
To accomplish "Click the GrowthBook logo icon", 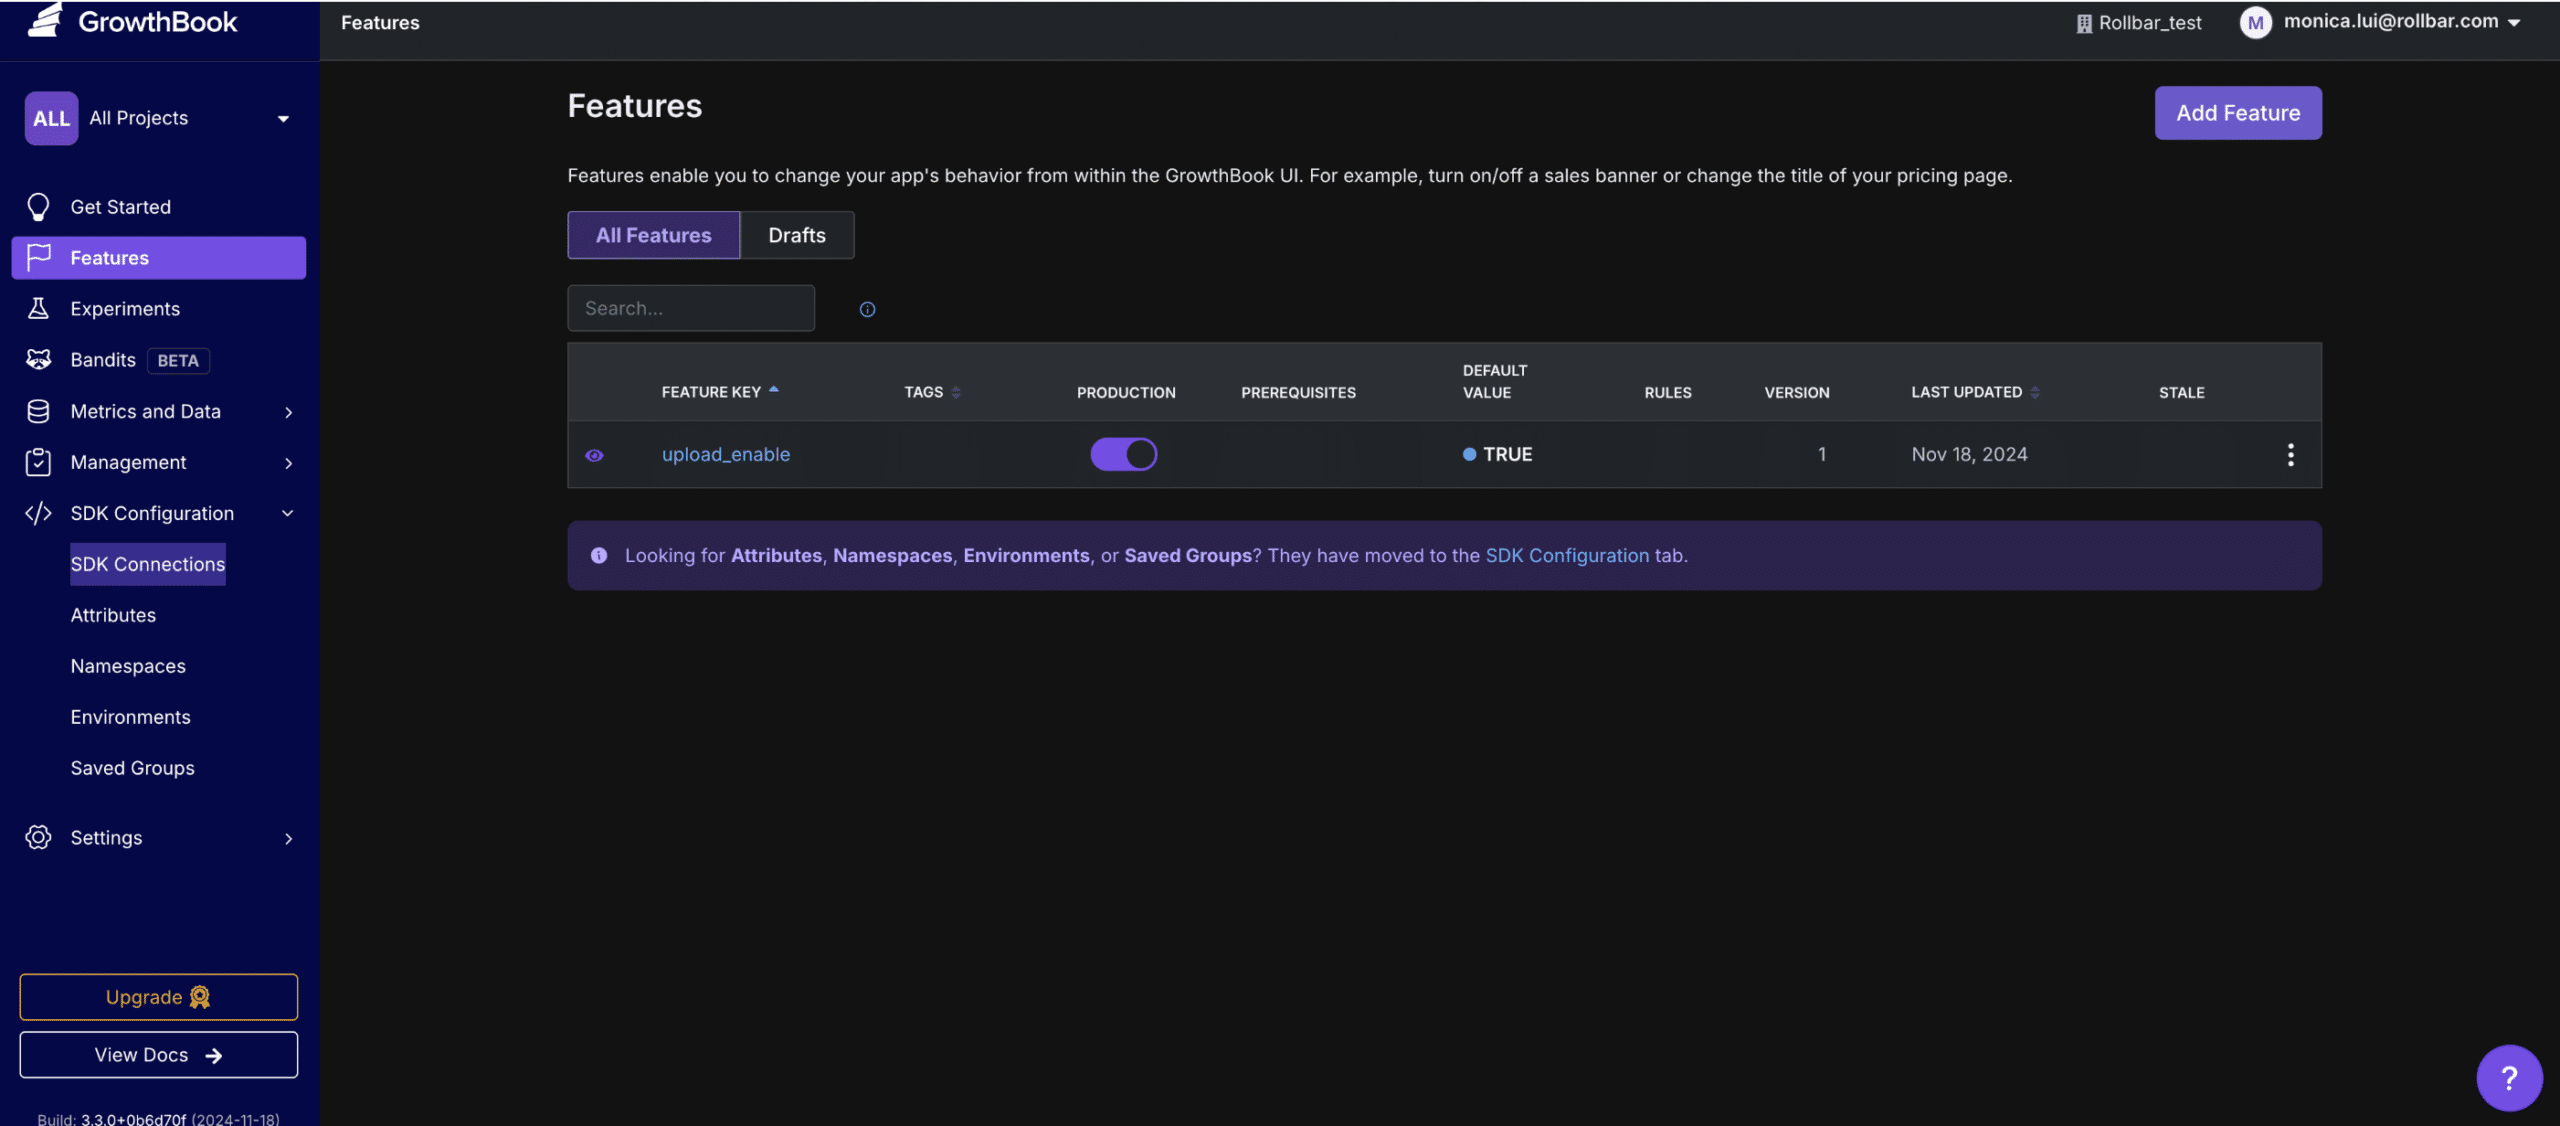I will (x=44, y=20).
